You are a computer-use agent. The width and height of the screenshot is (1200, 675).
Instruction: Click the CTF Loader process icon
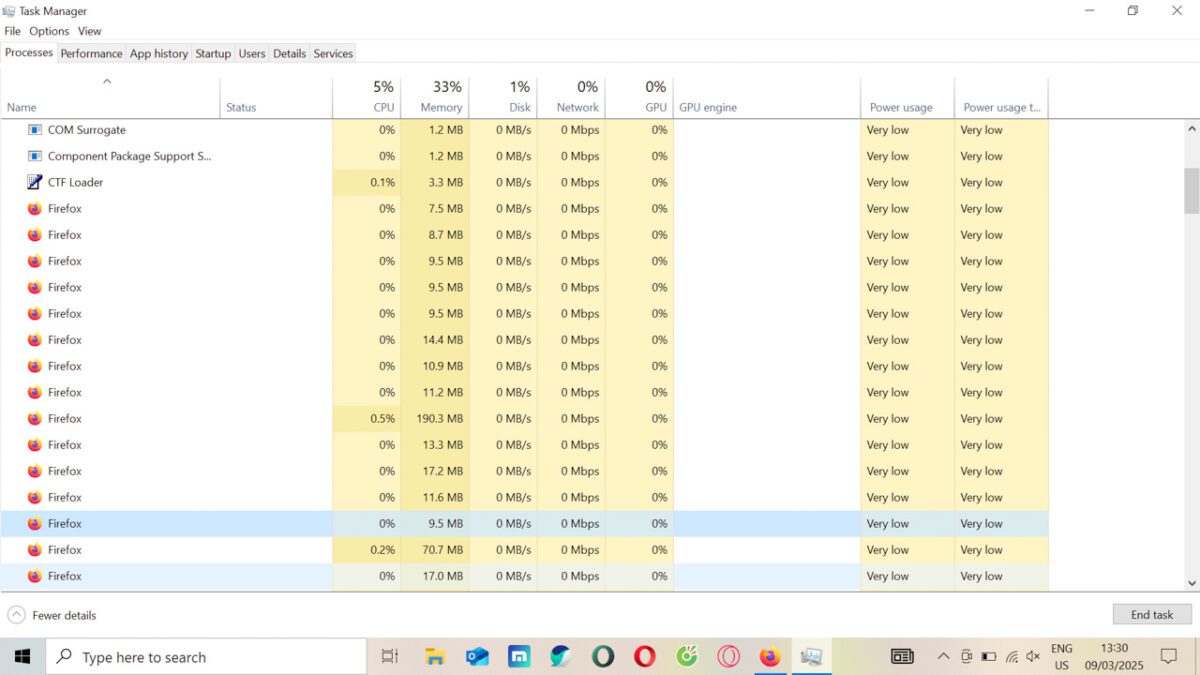pos(35,182)
